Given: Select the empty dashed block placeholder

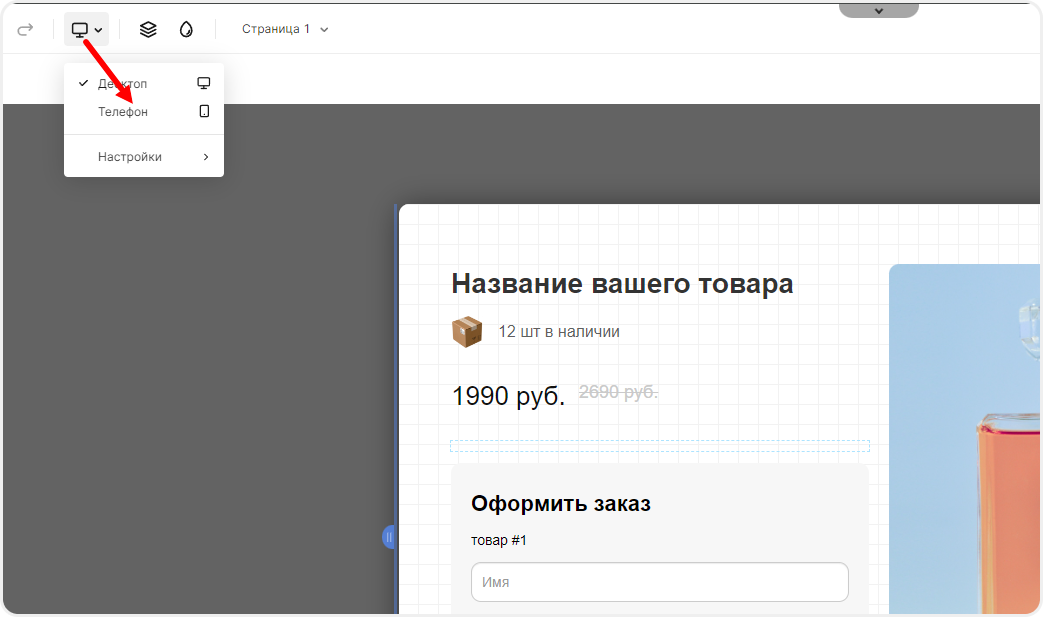Looking at the screenshot, I should [660, 446].
